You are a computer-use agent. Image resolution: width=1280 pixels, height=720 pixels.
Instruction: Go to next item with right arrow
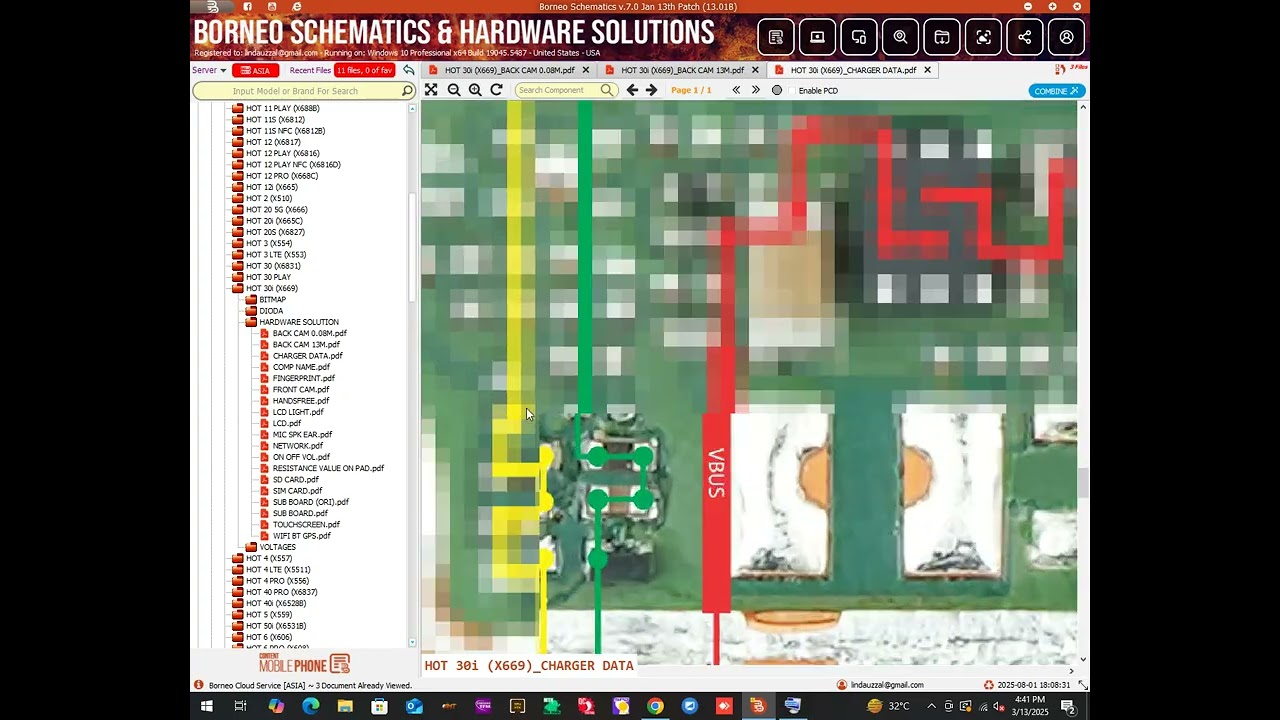(x=652, y=90)
